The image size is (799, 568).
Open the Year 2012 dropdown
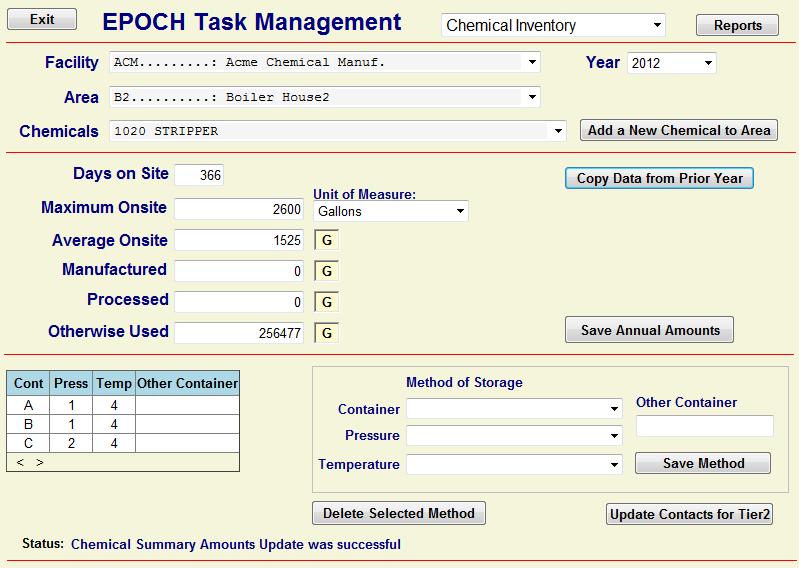point(671,63)
